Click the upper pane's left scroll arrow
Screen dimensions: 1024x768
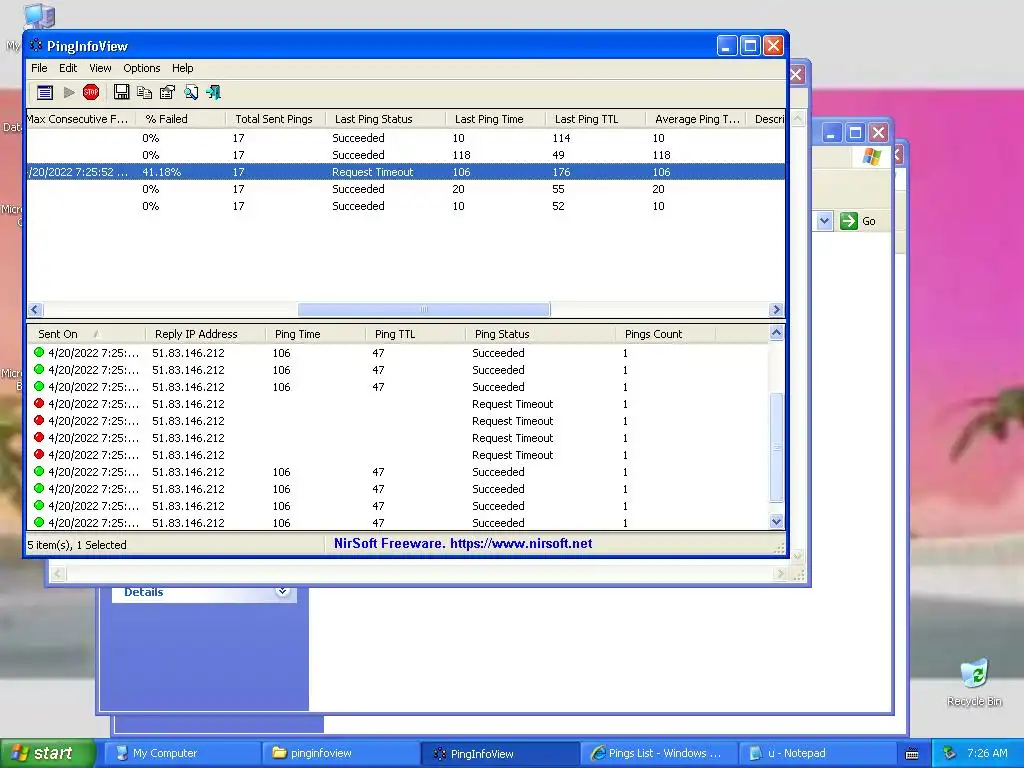coord(35,310)
